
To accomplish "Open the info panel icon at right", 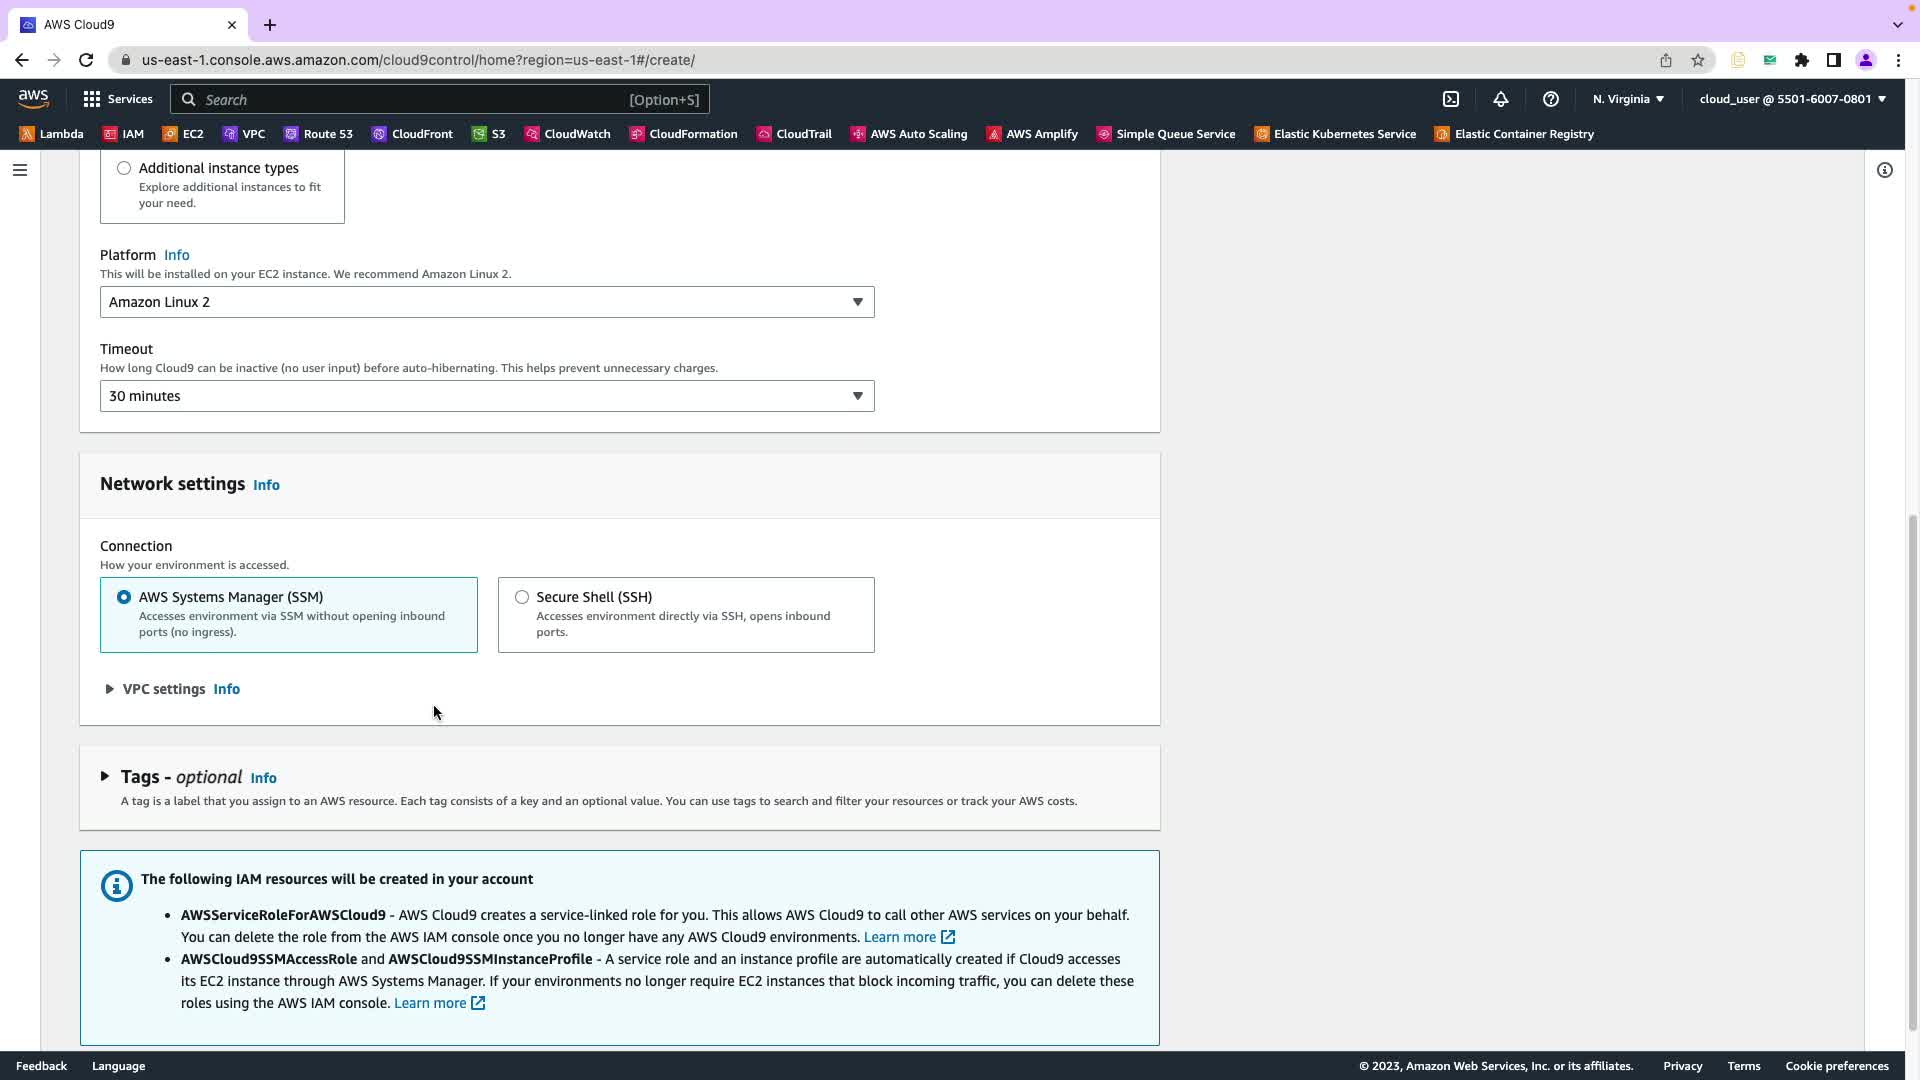I will click(1884, 170).
